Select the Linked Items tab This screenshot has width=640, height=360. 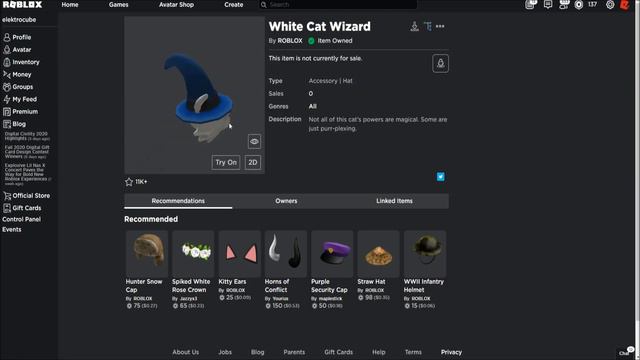point(394,201)
